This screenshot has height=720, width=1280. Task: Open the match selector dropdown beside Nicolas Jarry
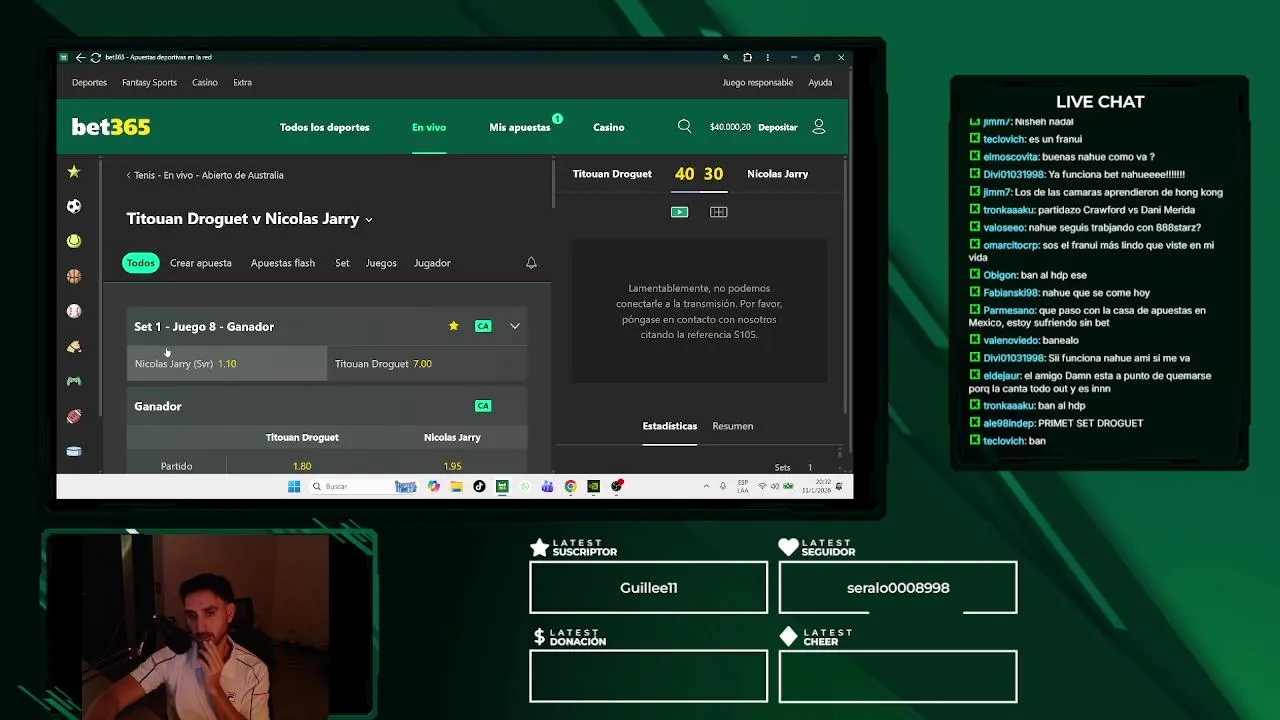click(x=369, y=220)
